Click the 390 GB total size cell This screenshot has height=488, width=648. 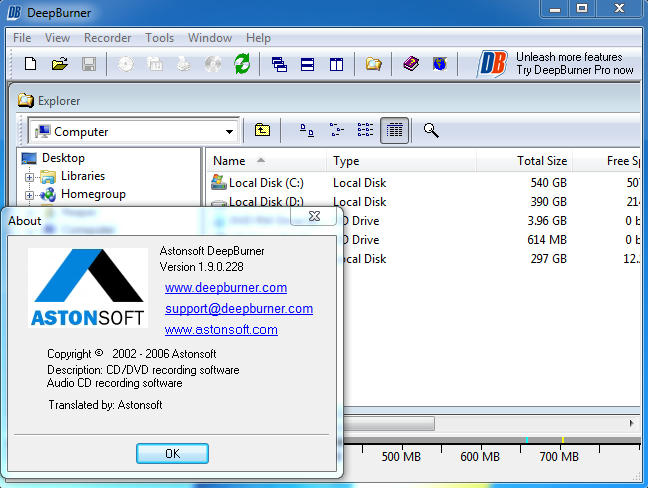(x=548, y=202)
